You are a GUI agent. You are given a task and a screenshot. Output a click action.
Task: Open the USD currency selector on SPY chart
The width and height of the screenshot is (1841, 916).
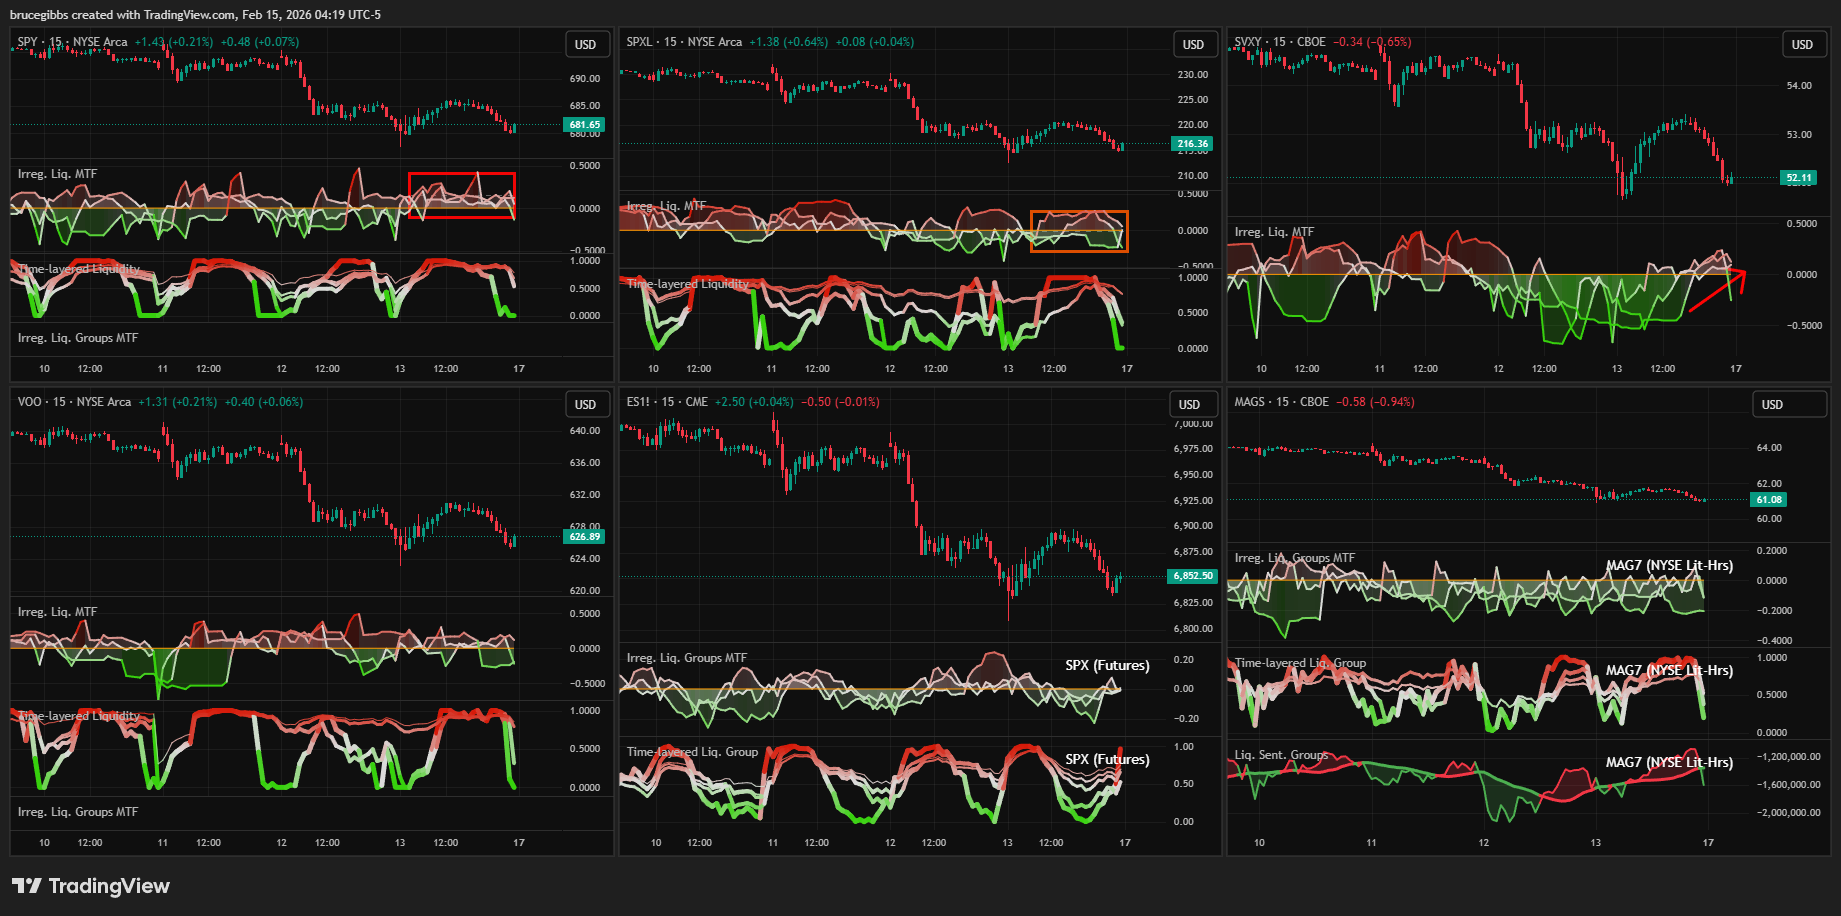point(585,45)
